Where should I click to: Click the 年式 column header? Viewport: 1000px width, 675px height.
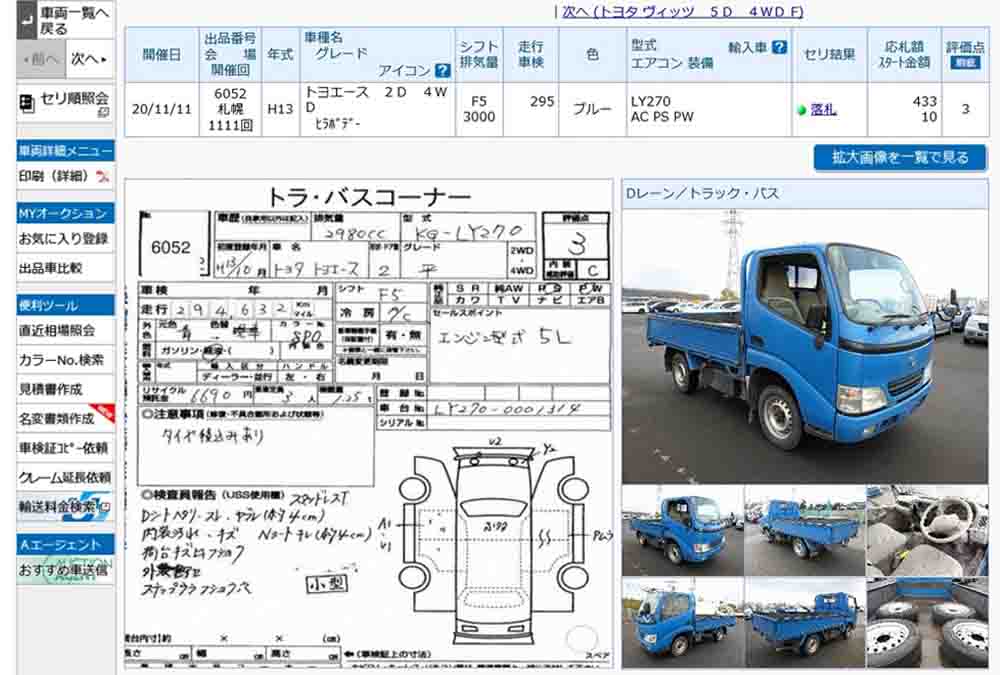click(281, 55)
